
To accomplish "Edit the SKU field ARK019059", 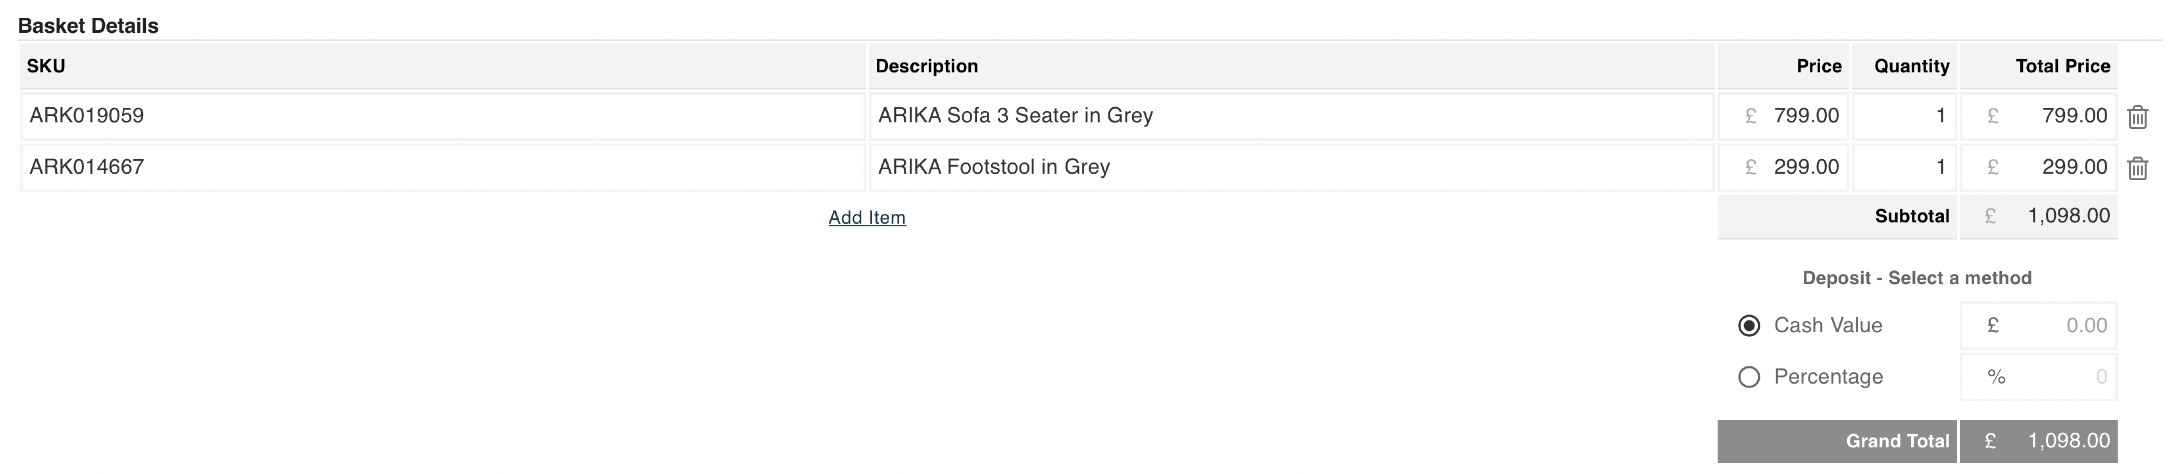I will tap(442, 116).
